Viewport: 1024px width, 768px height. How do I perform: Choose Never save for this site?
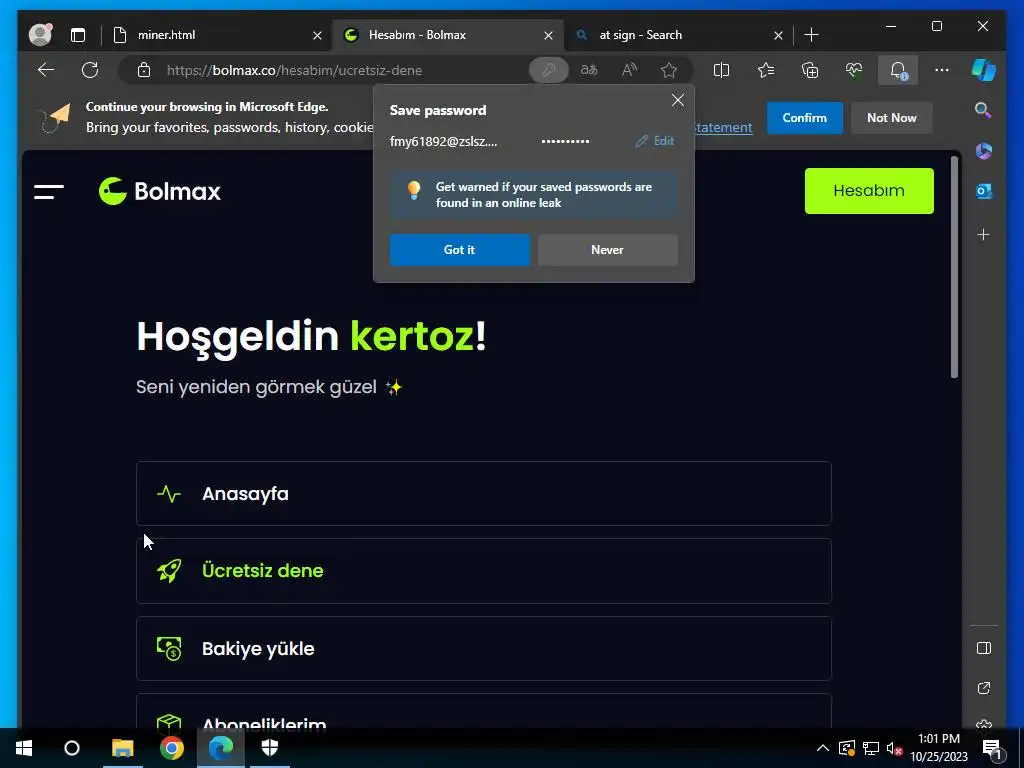tap(607, 249)
